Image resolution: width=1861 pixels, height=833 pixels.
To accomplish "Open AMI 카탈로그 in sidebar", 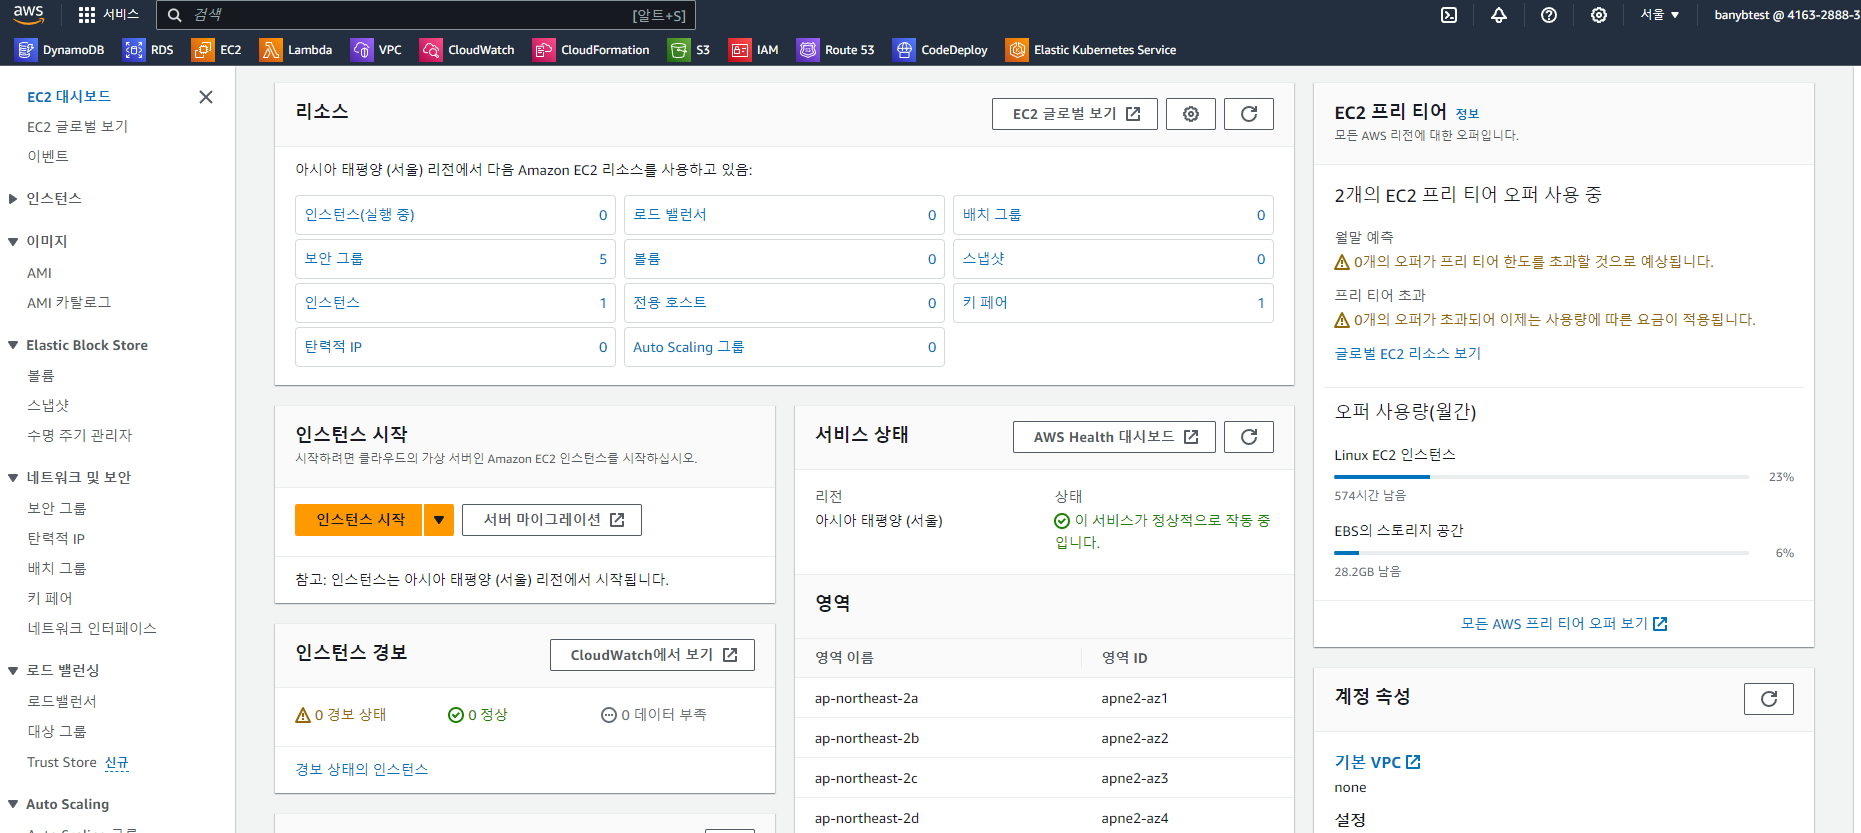I will (69, 303).
